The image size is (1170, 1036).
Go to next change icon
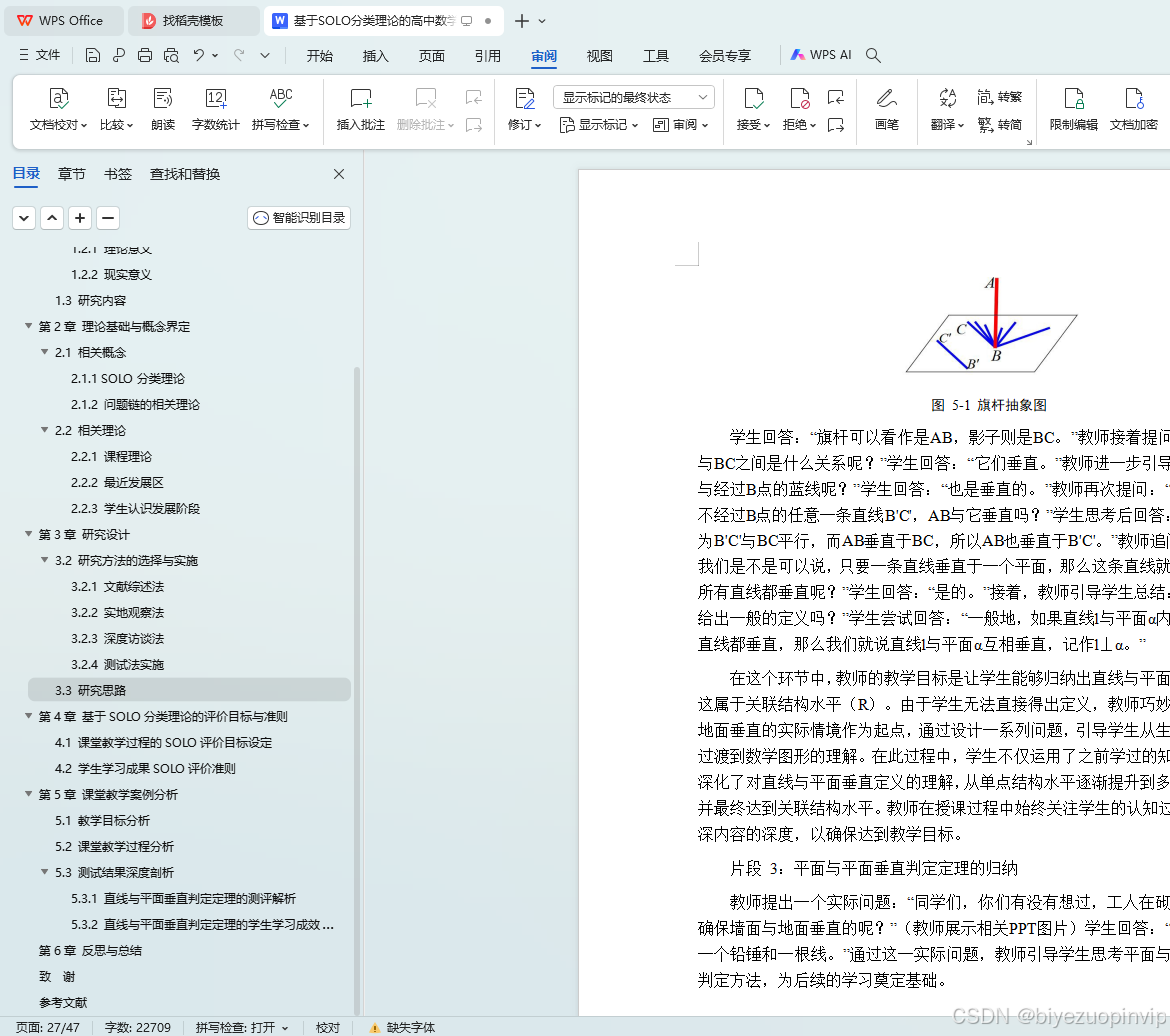(836, 125)
